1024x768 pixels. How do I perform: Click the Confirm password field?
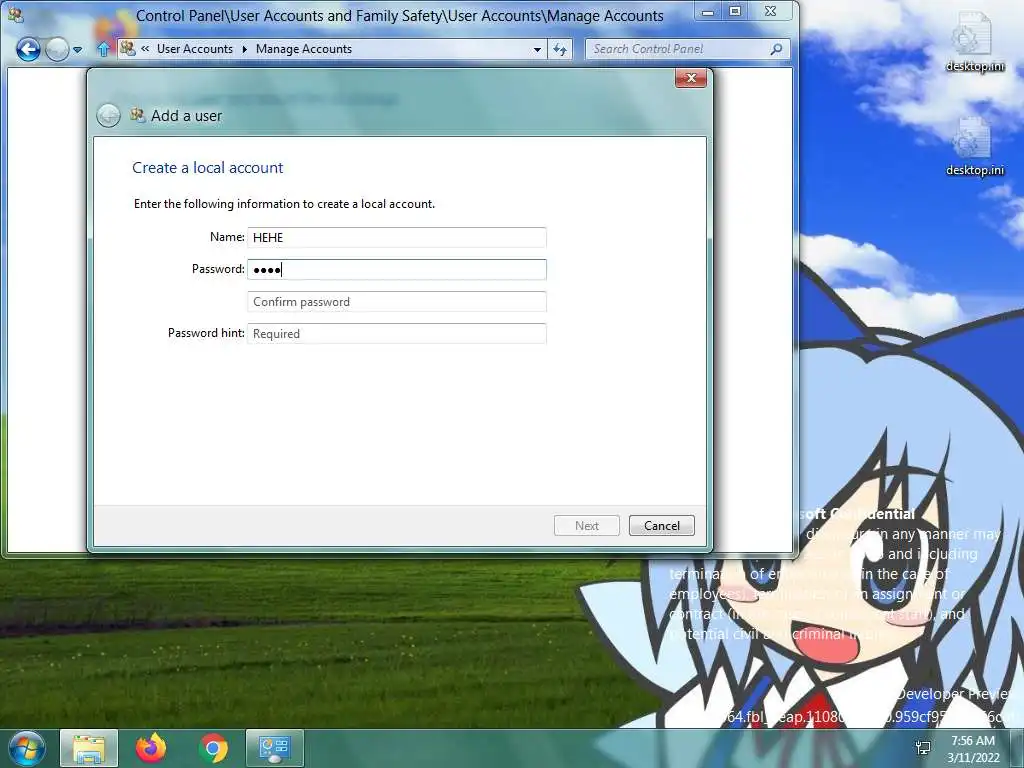point(396,302)
